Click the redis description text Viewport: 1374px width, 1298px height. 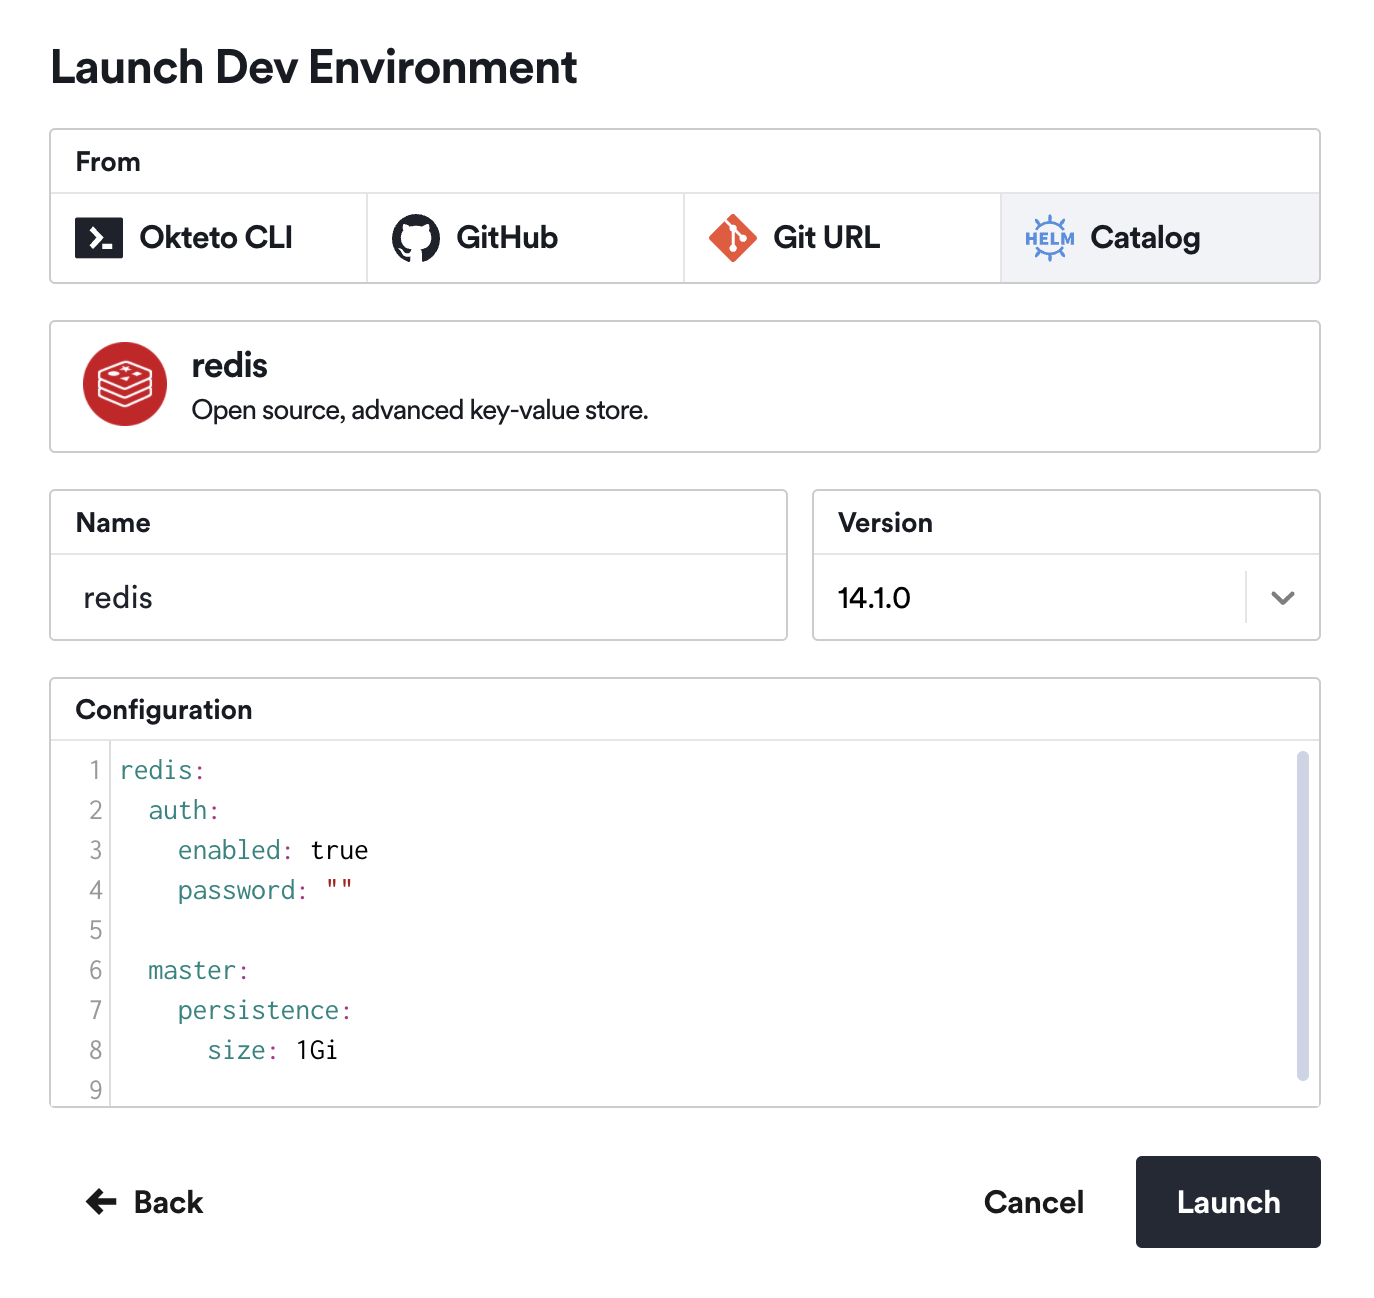420,410
